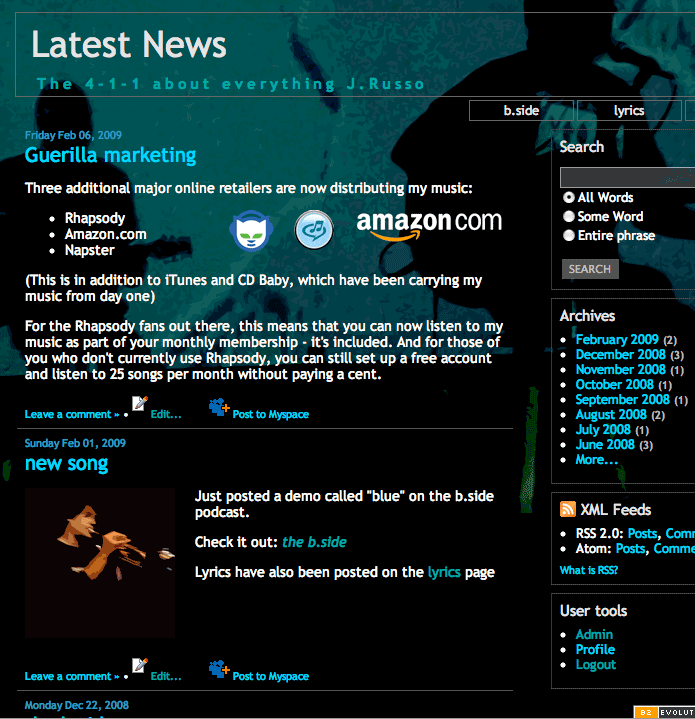Open Atom Posts feed

coord(630,548)
